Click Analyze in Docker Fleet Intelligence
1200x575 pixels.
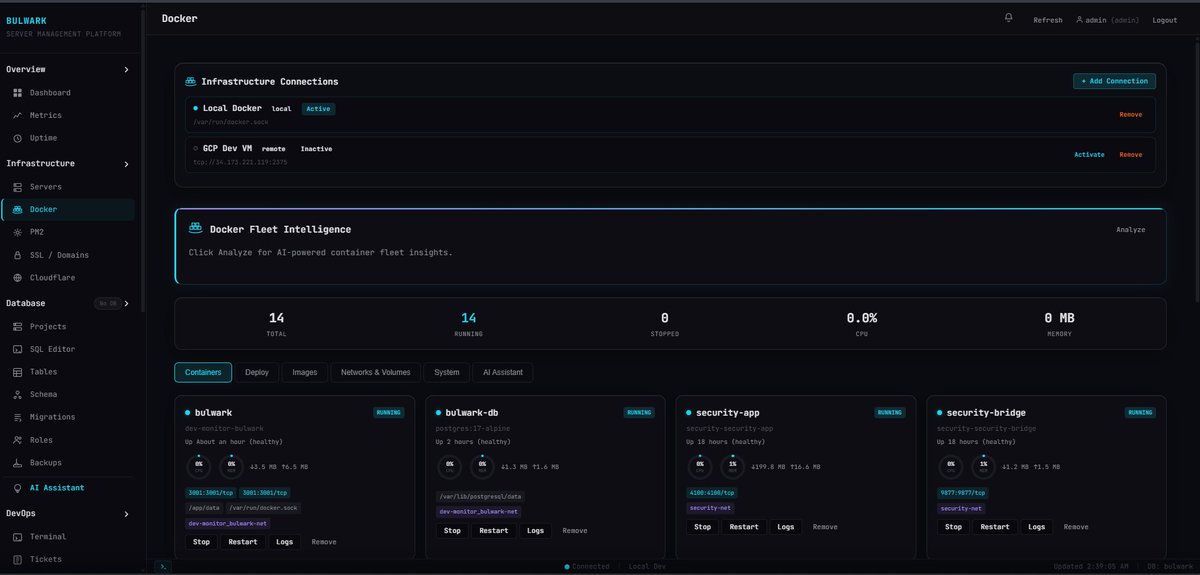[x=1131, y=230]
